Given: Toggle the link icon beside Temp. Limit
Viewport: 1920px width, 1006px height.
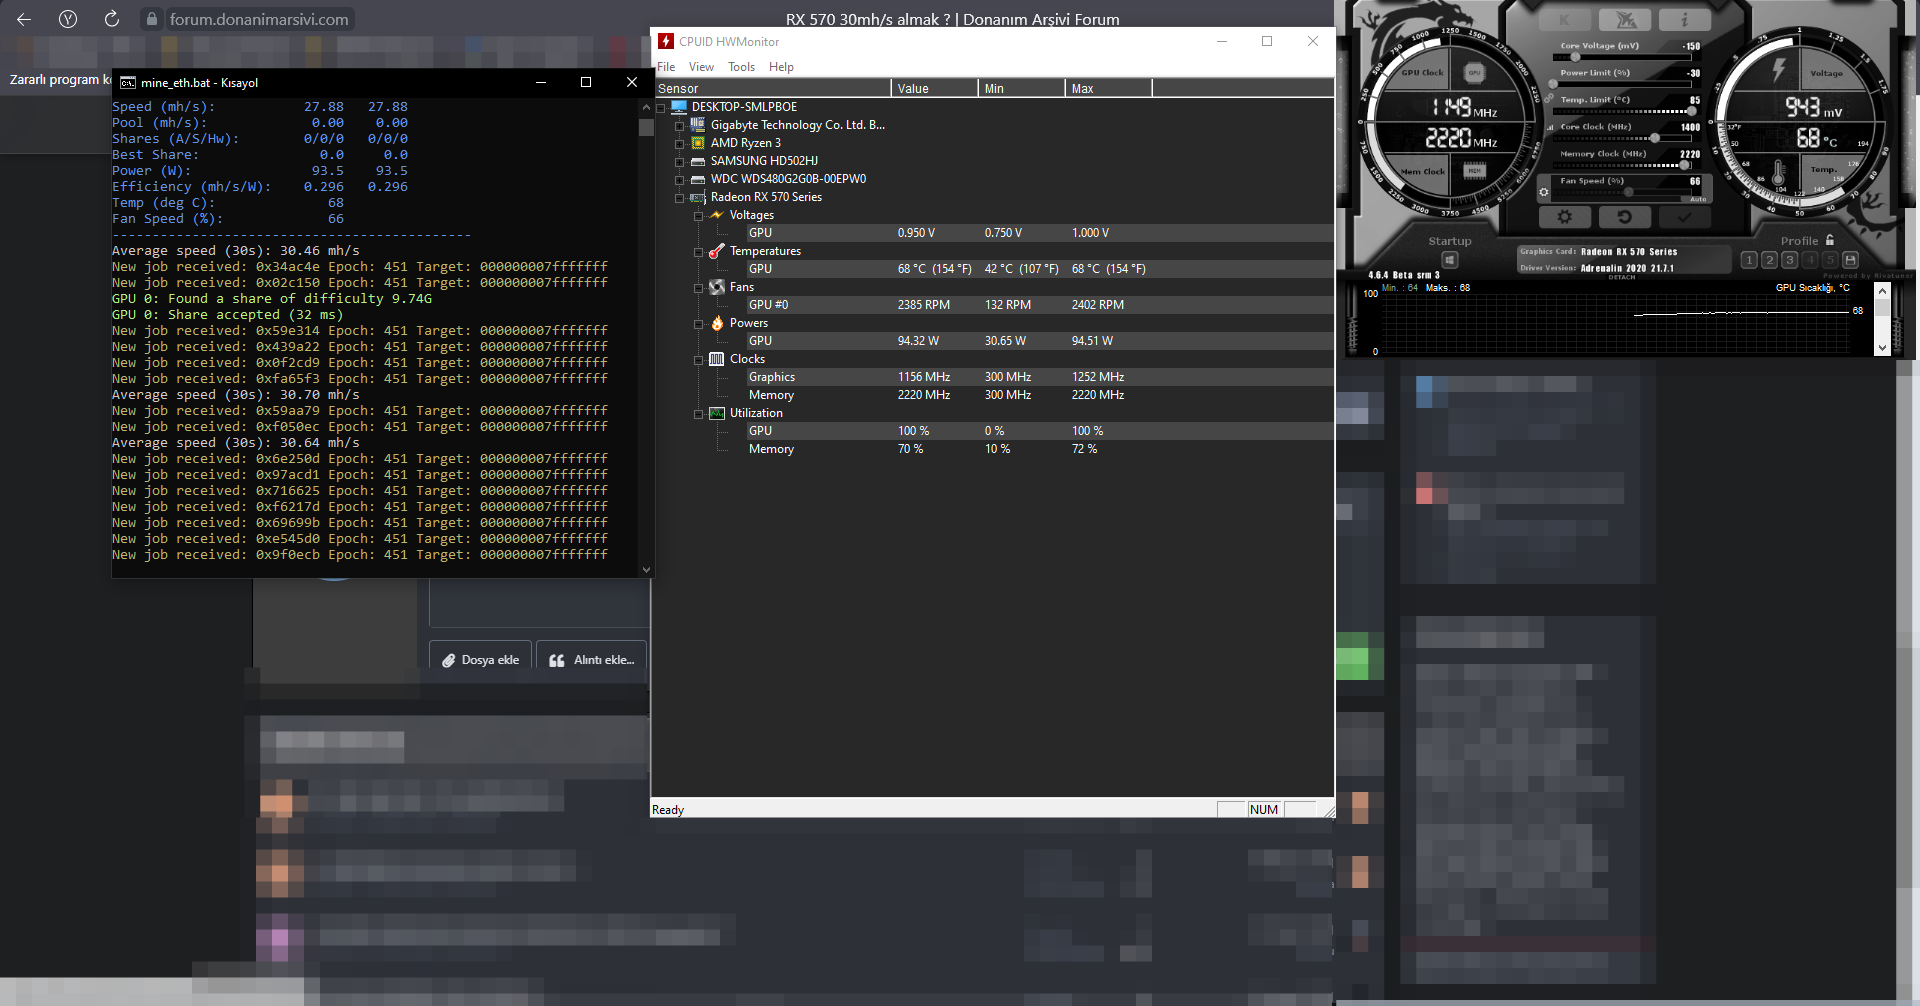Looking at the screenshot, I should [1548, 99].
